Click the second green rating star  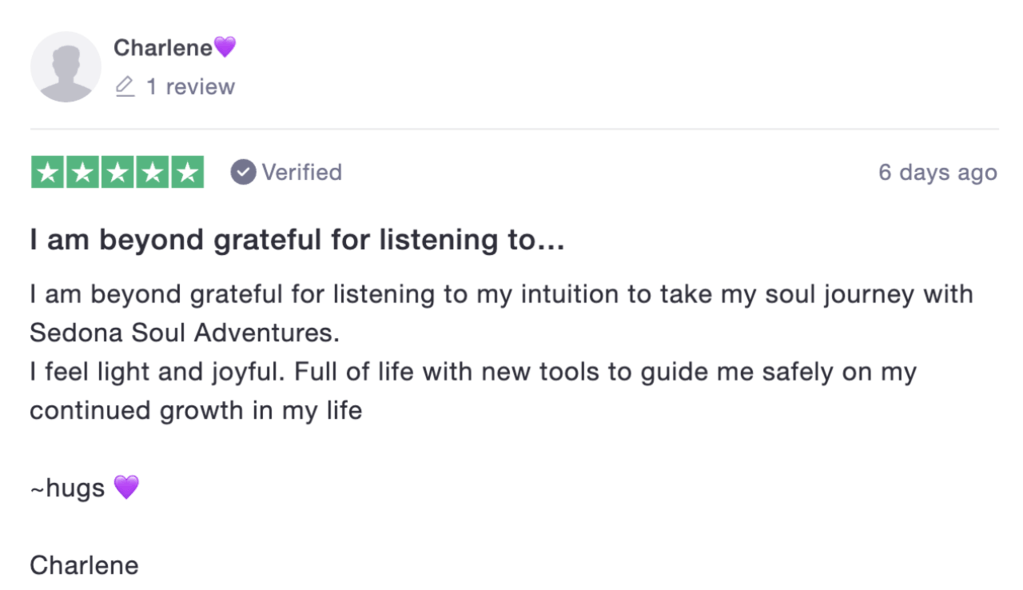(x=82, y=172)
